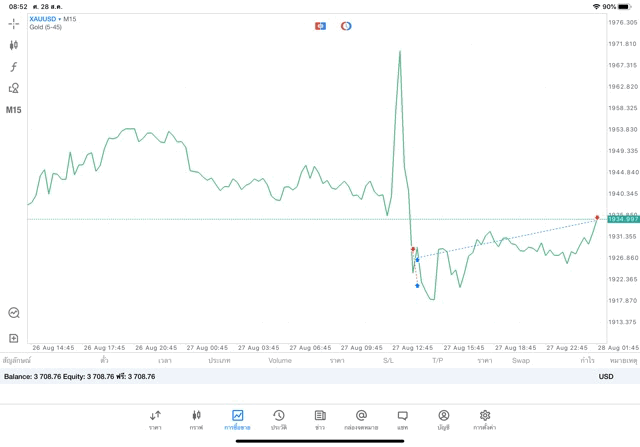
Task: Open the M15 timeframe selector
Action: pyautogui.click(x=14, y=110)
